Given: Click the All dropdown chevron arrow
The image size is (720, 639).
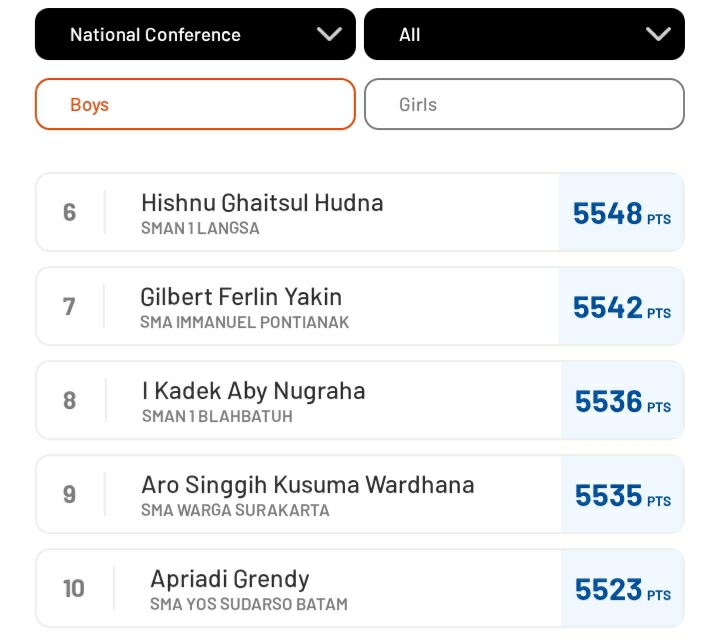Looking at the screenshot, I should pos(658,34).
